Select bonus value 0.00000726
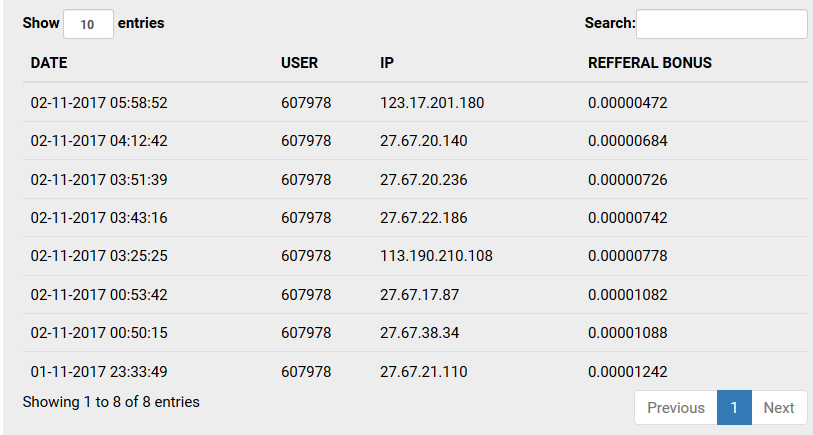 pos(627,180)
